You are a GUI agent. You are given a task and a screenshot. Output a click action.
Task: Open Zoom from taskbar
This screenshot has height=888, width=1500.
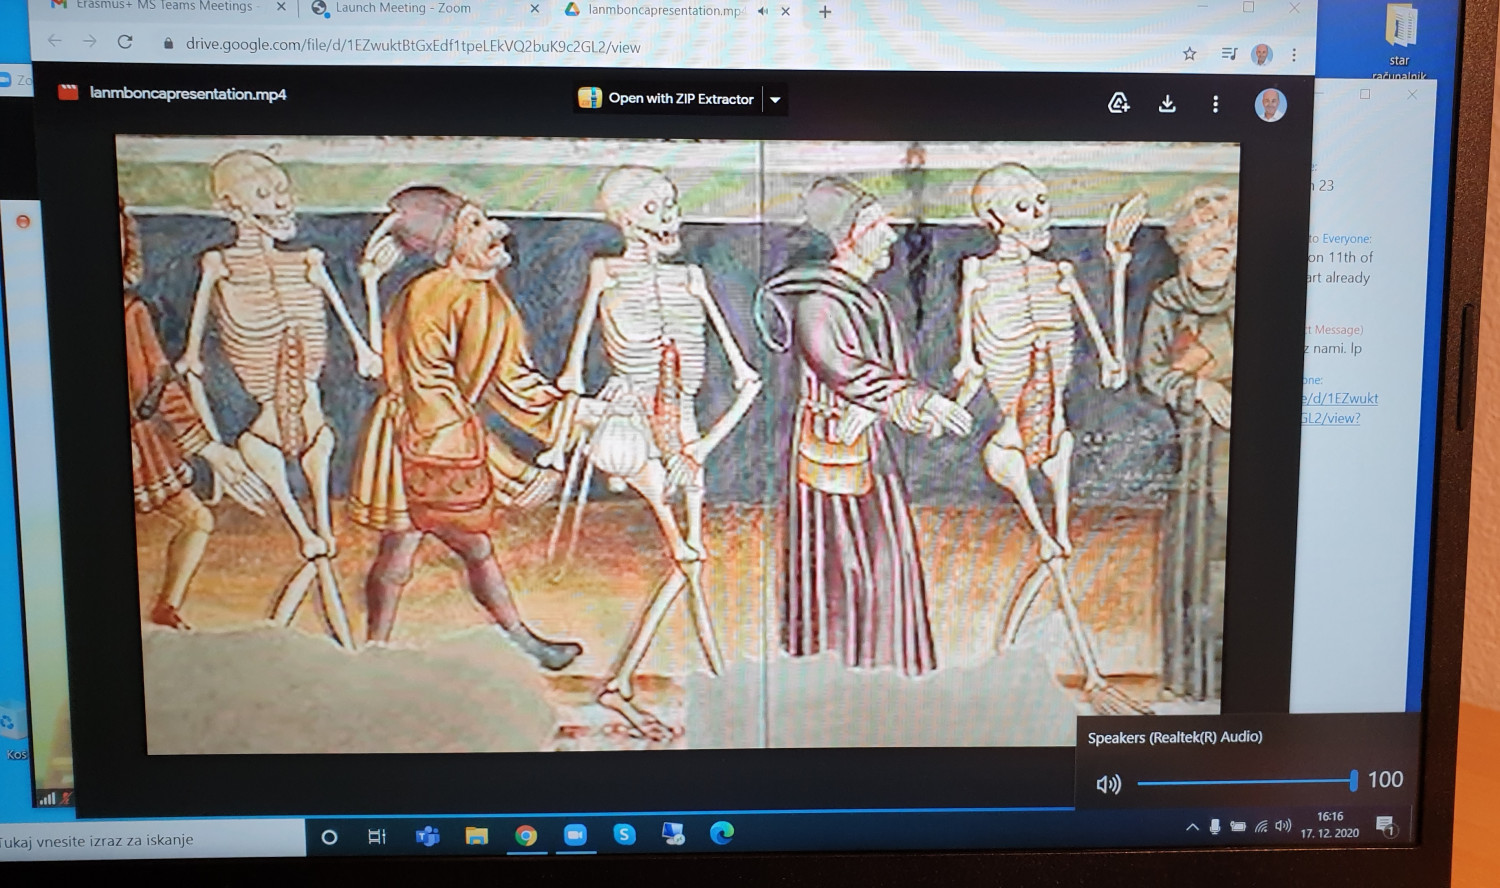575,834
